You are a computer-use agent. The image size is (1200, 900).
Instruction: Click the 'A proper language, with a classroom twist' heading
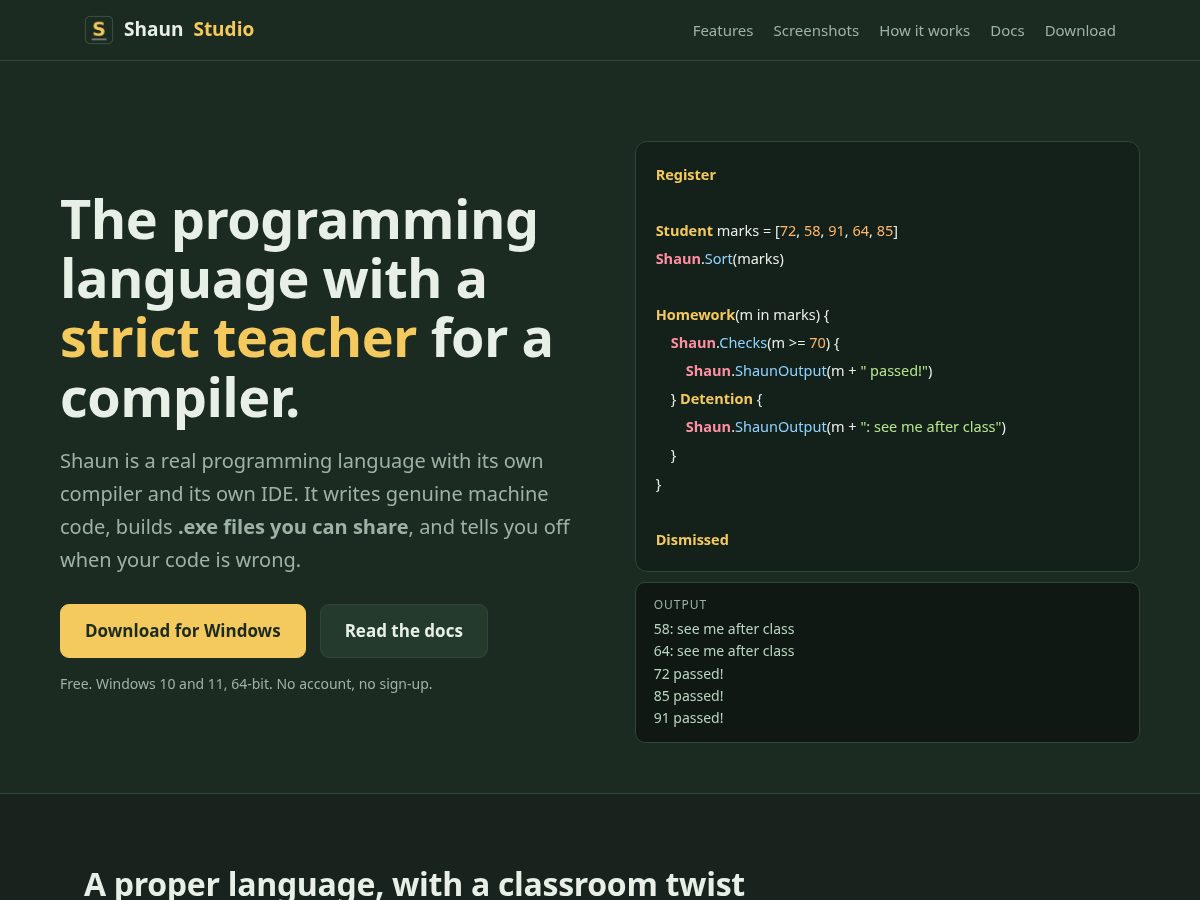click(x=414, y=884)
